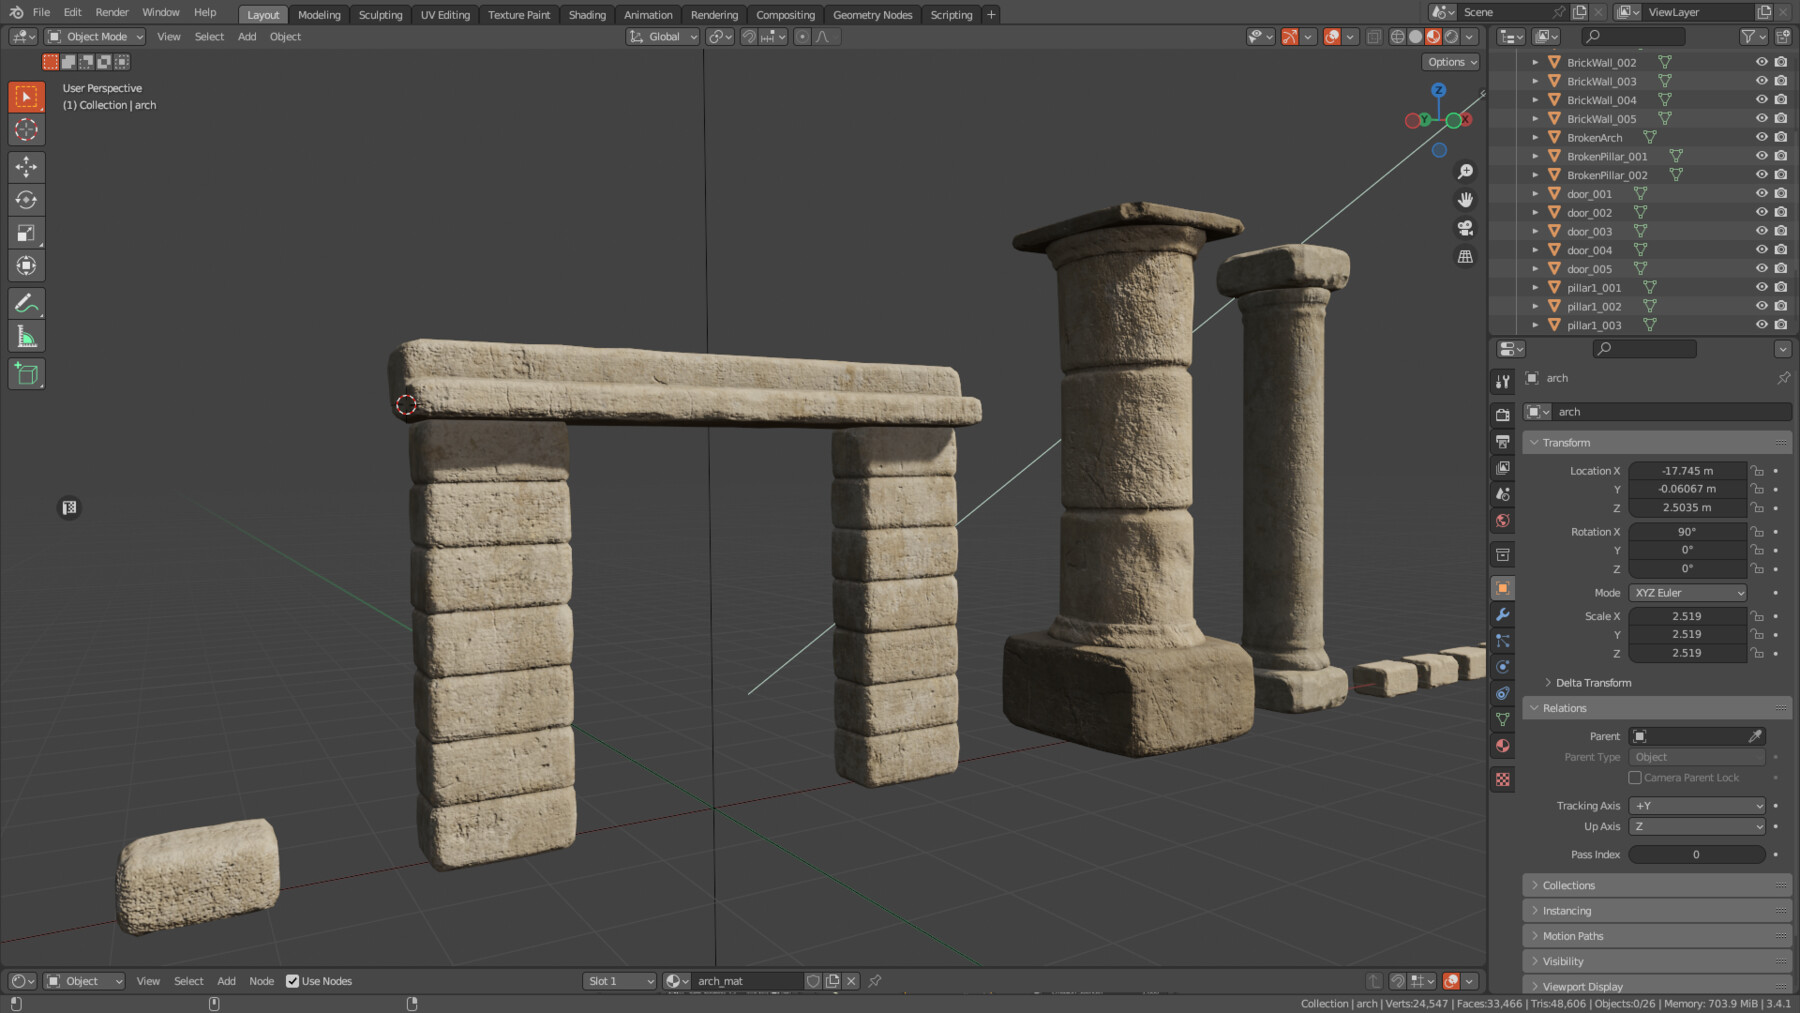Open the XYZ Euler rotation mode dropdown

pyautogui.click(x=1687, y=592)
